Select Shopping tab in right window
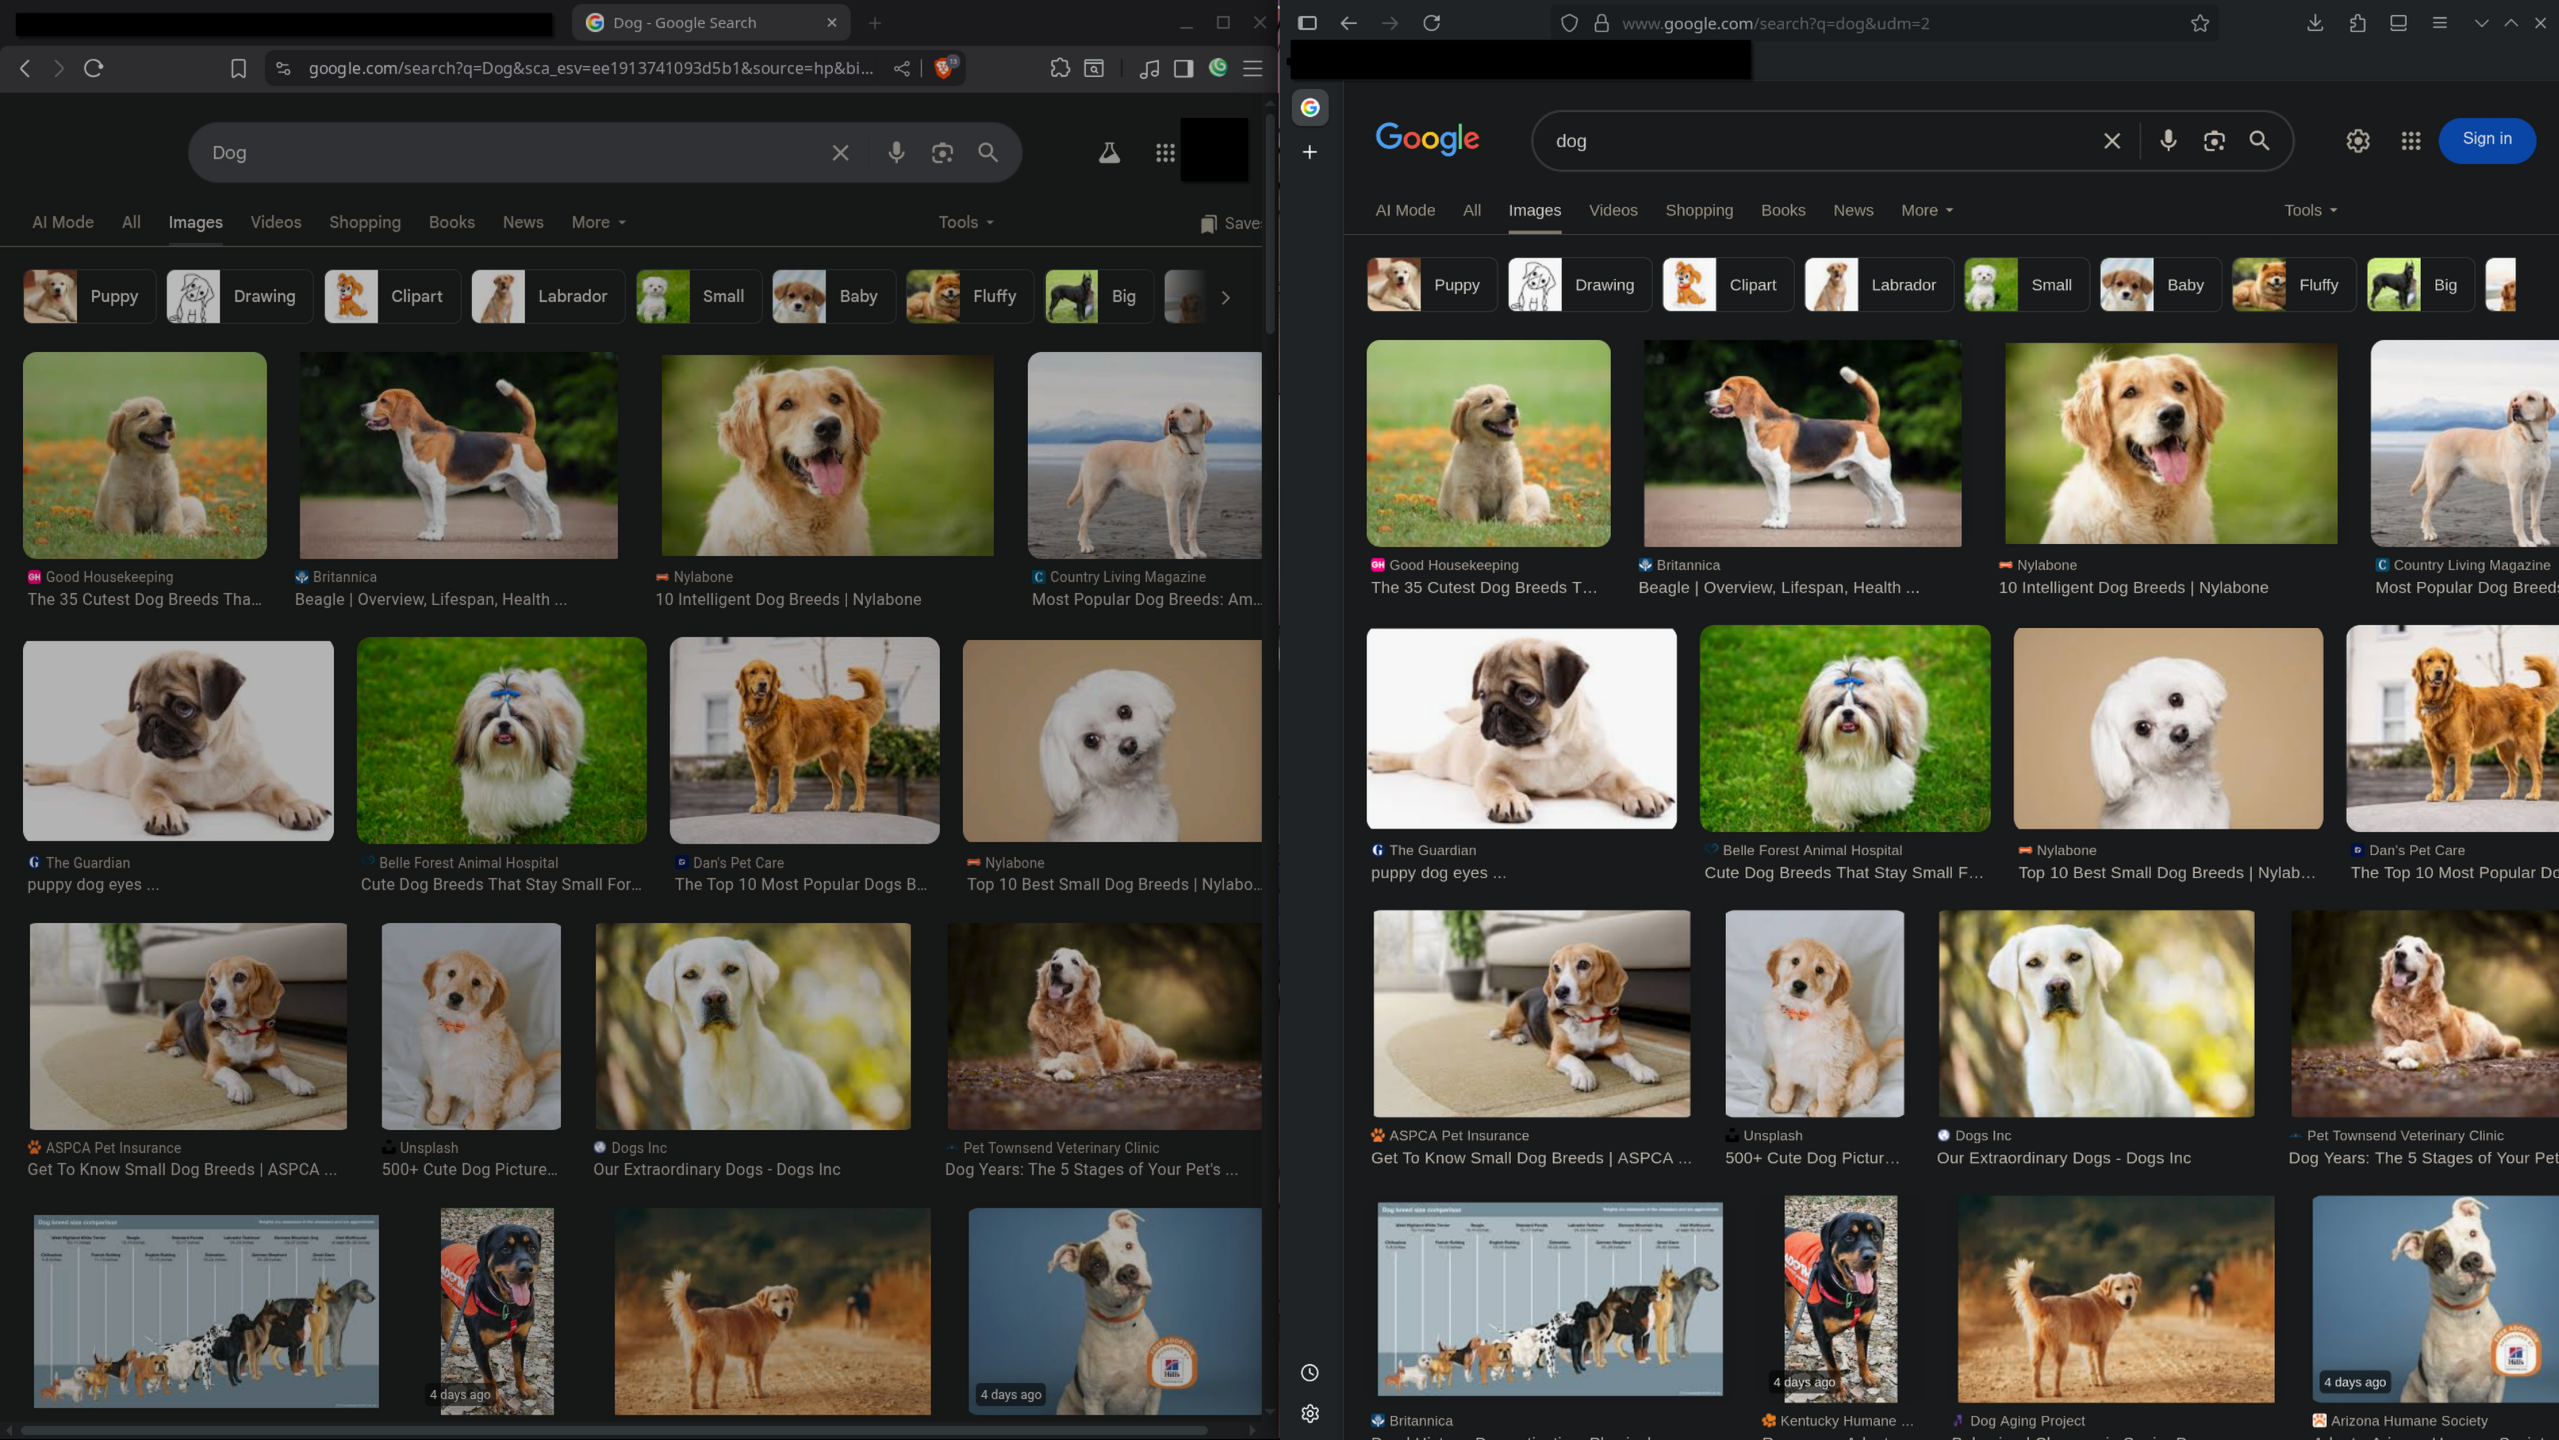This screenshot has width=2559, height=1440. [x=1698, y=210]
